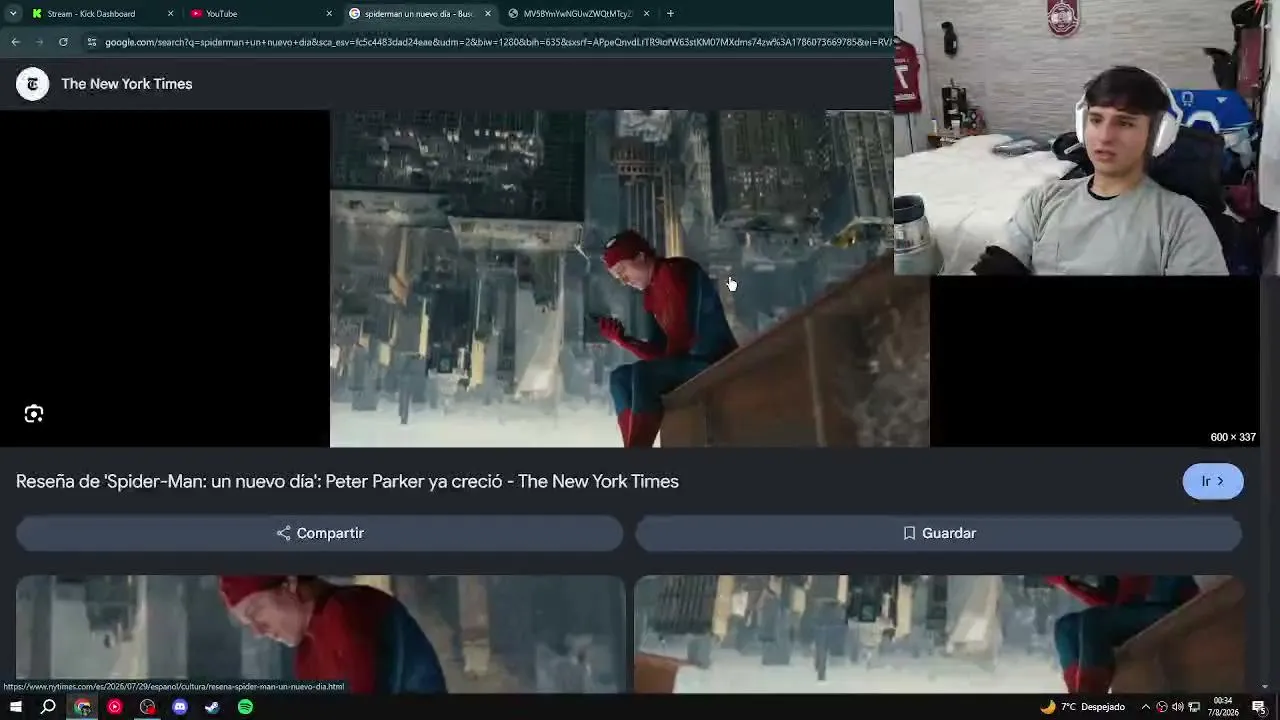Open the notification center icon

[x=1260, y=707]
